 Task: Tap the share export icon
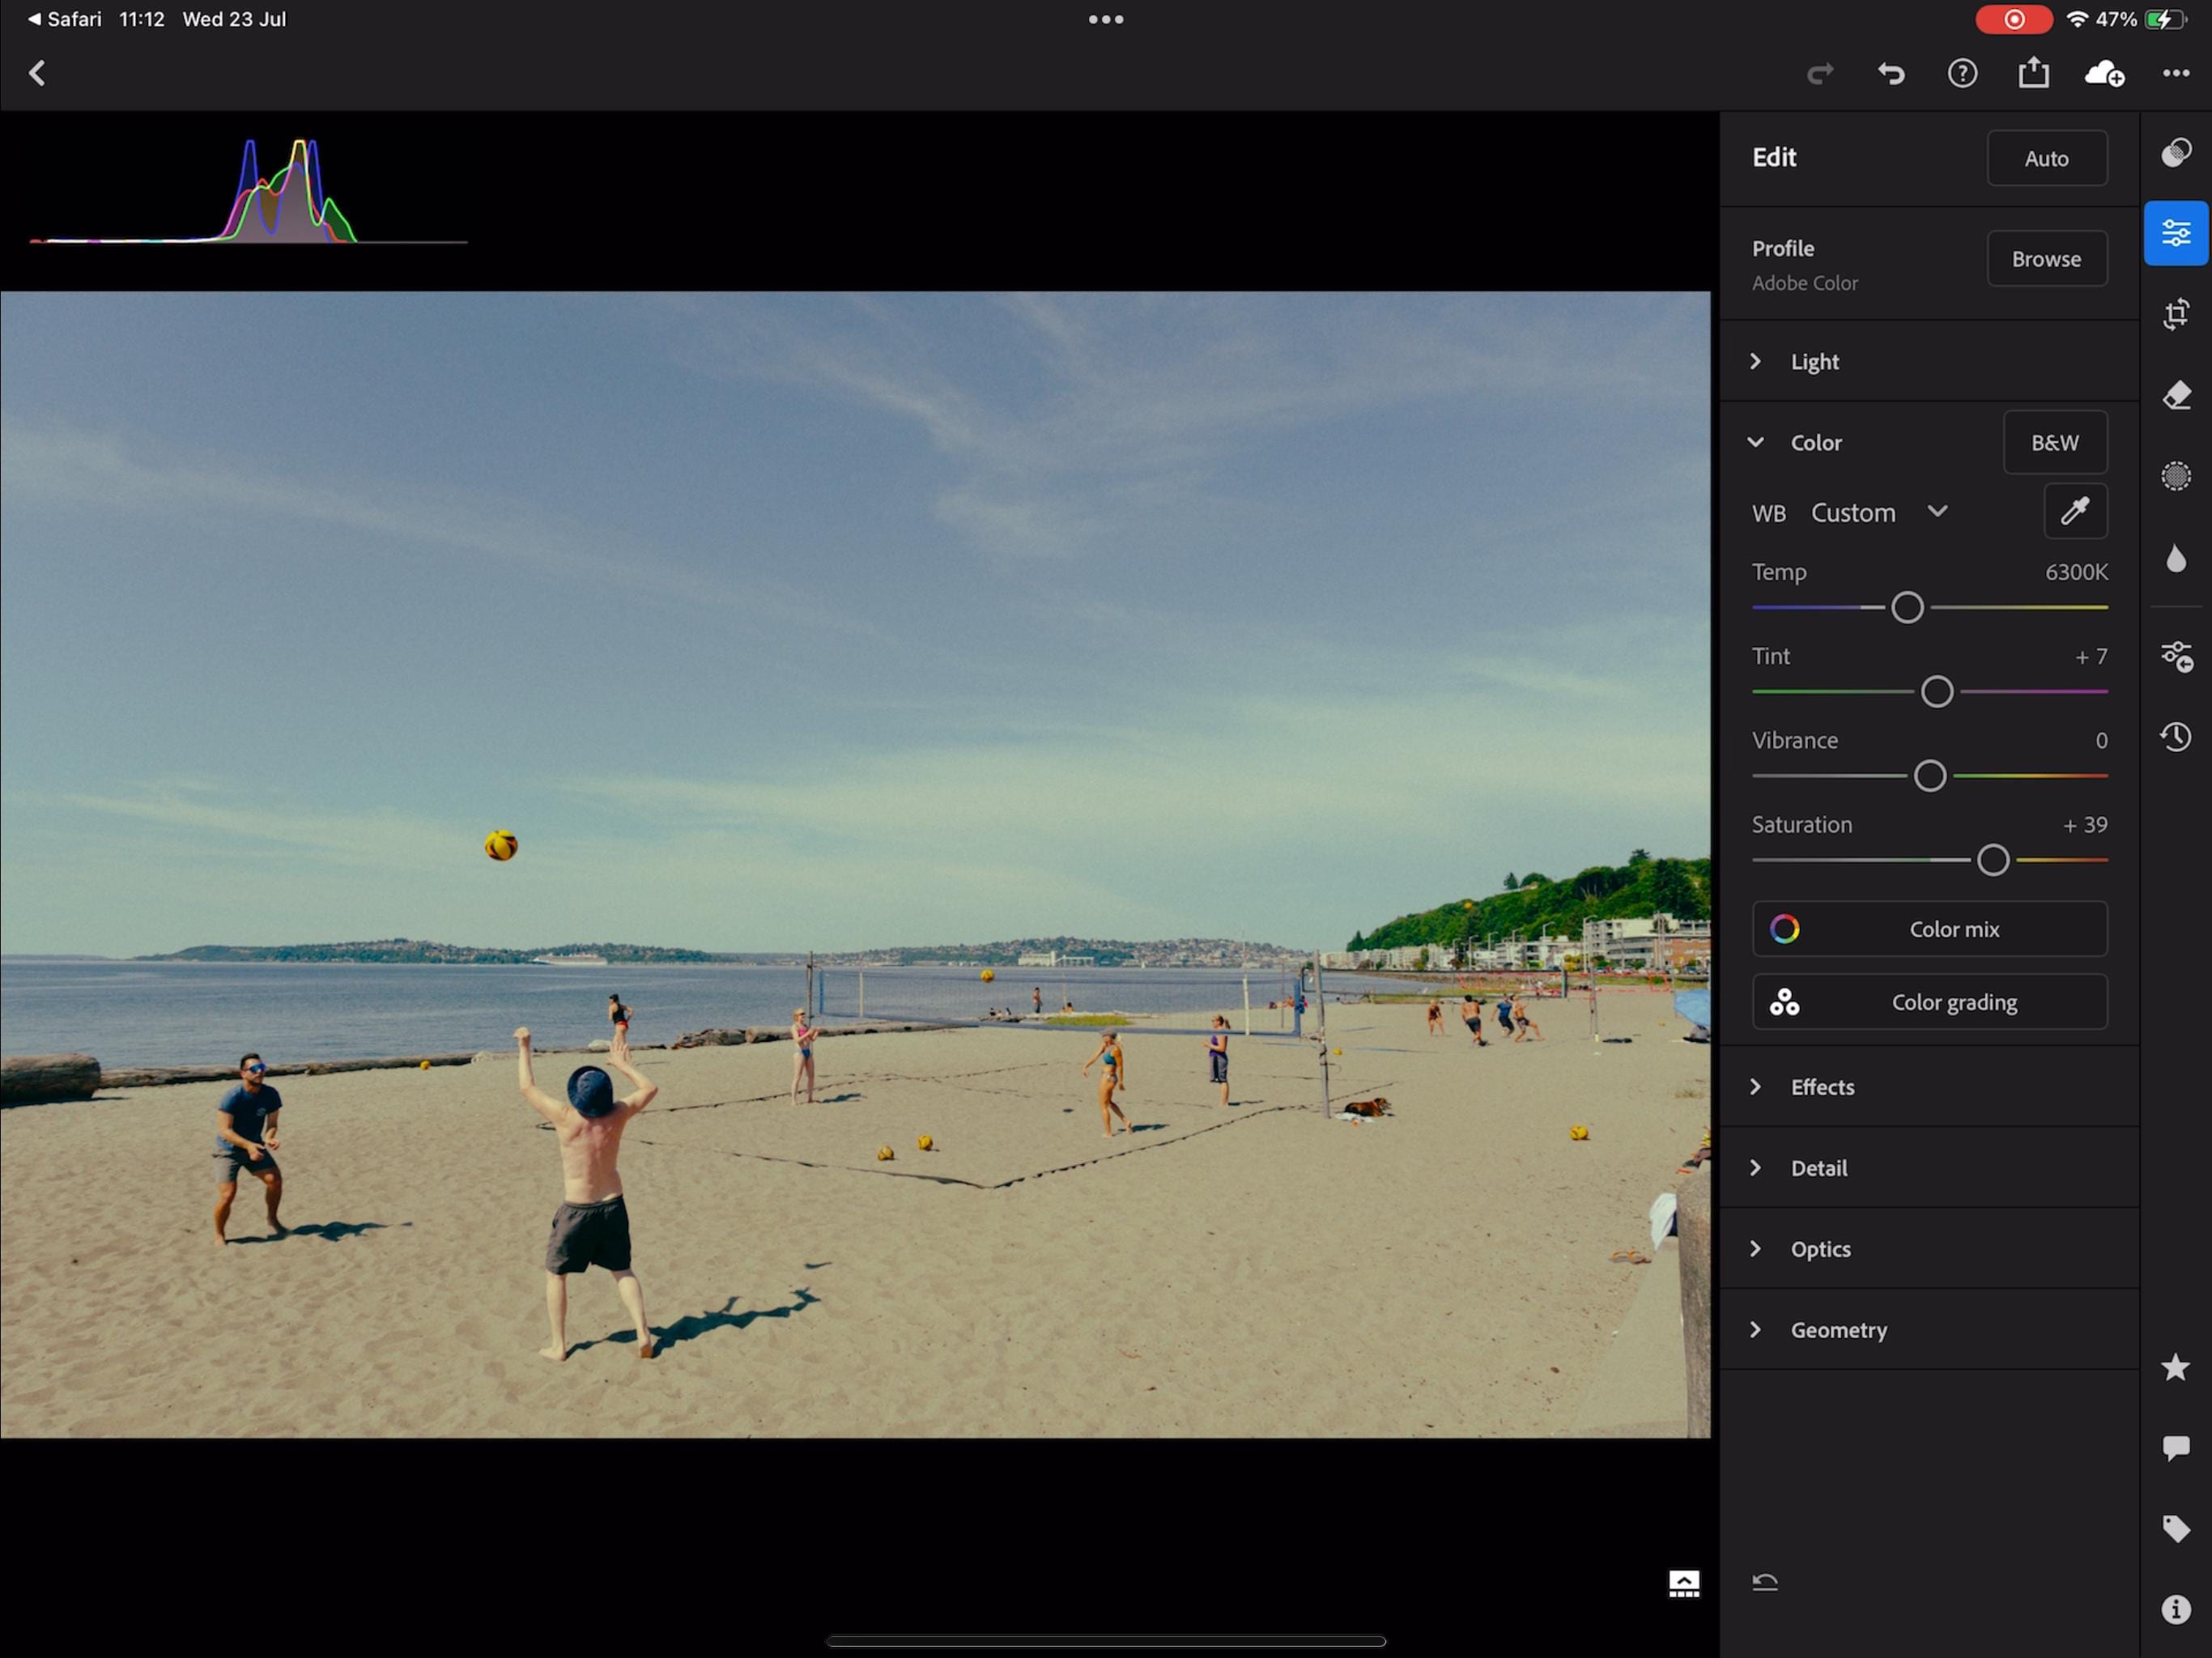pos(2033,72)
